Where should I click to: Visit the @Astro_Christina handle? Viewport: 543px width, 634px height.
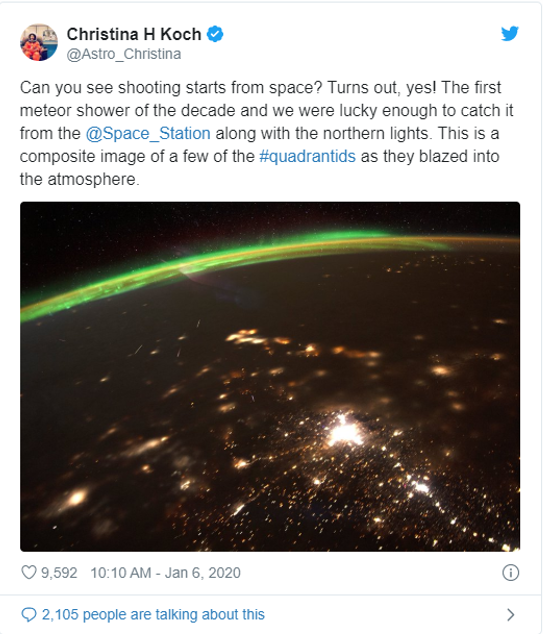coord(124,54)
